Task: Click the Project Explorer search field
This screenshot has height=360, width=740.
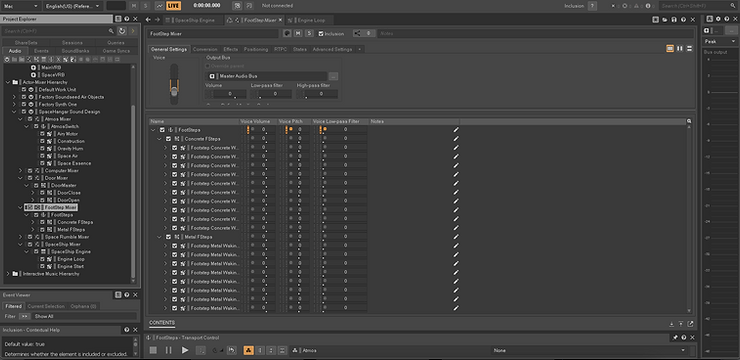Action: (x=58, y=31)
